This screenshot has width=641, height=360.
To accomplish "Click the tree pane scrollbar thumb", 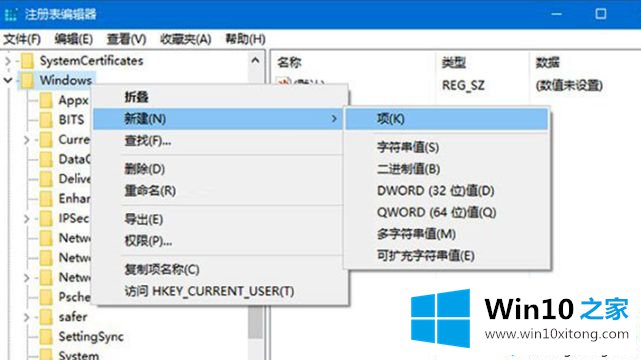I will (256, 321).
